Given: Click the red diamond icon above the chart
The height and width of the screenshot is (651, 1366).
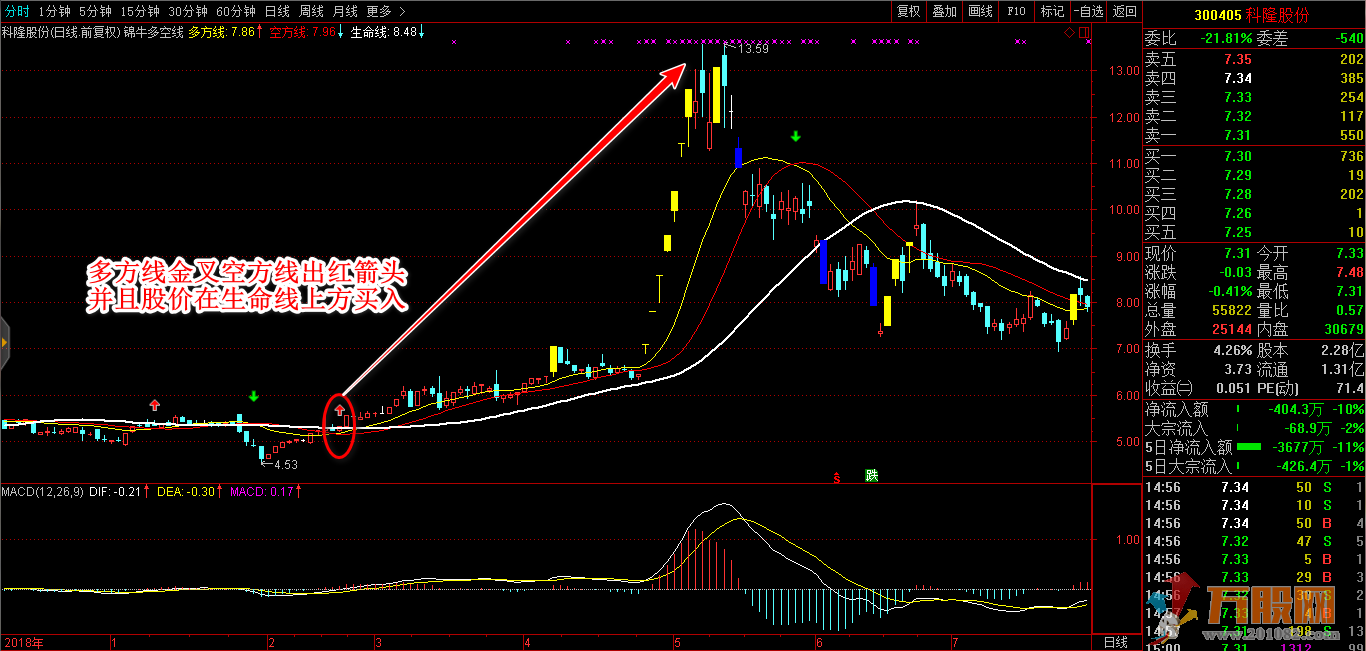Looking at the screenshot, I should [1068, 32].
